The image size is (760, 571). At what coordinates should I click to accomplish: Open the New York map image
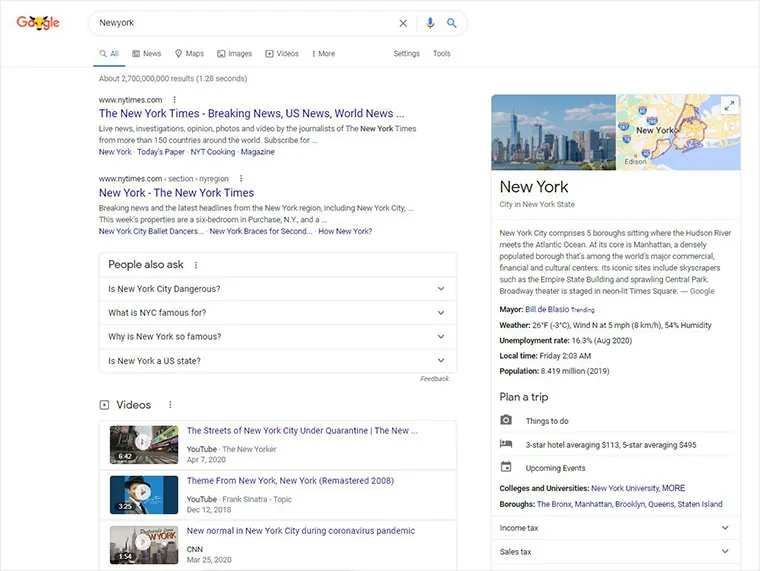[x=678, y=132]
